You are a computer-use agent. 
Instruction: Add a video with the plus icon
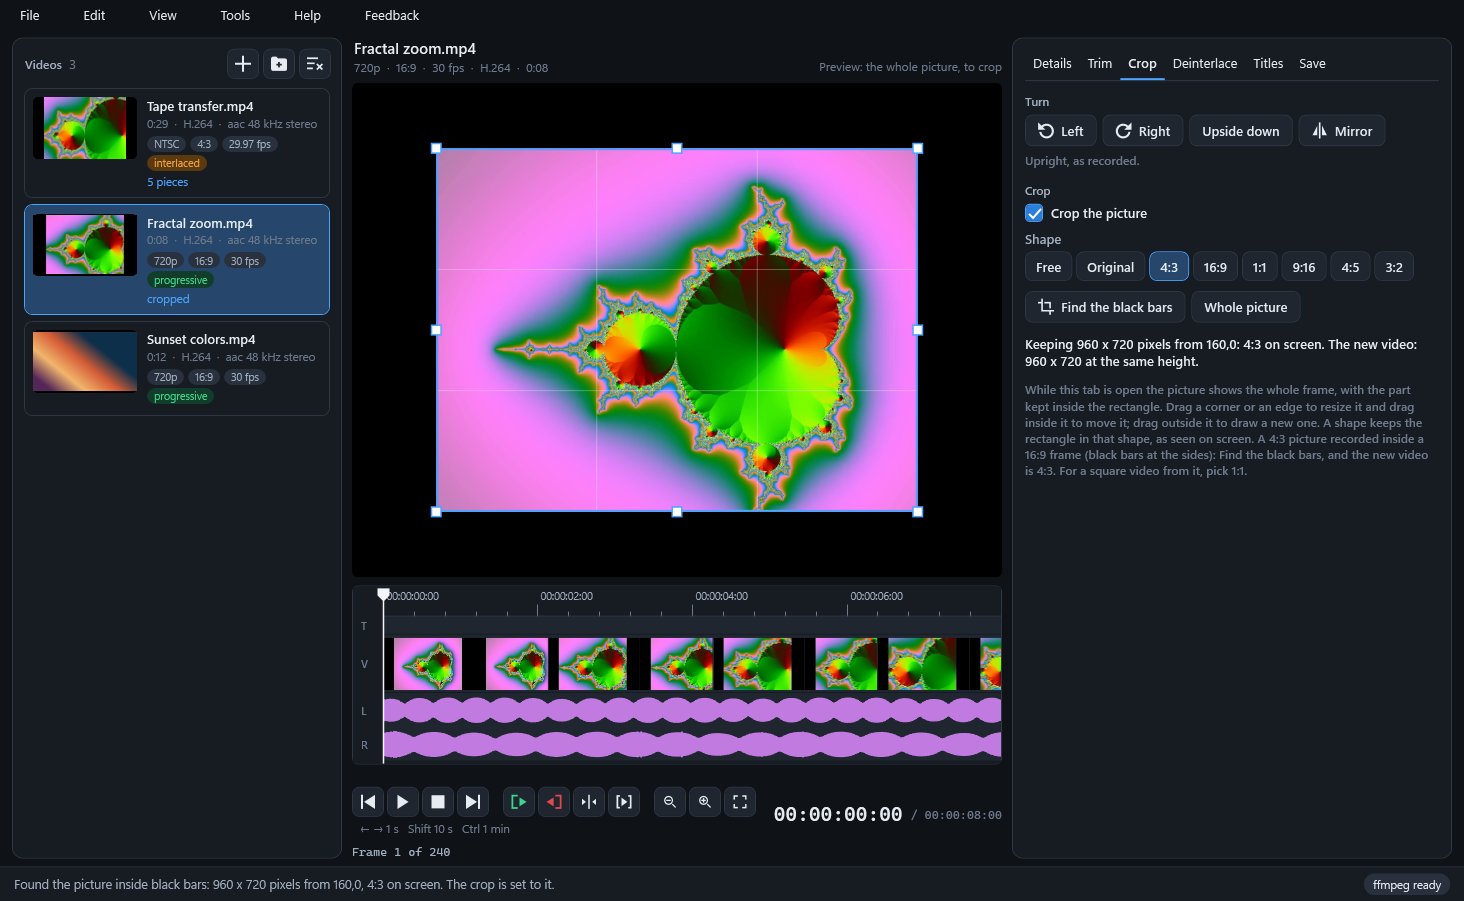(x=243, y=64)
